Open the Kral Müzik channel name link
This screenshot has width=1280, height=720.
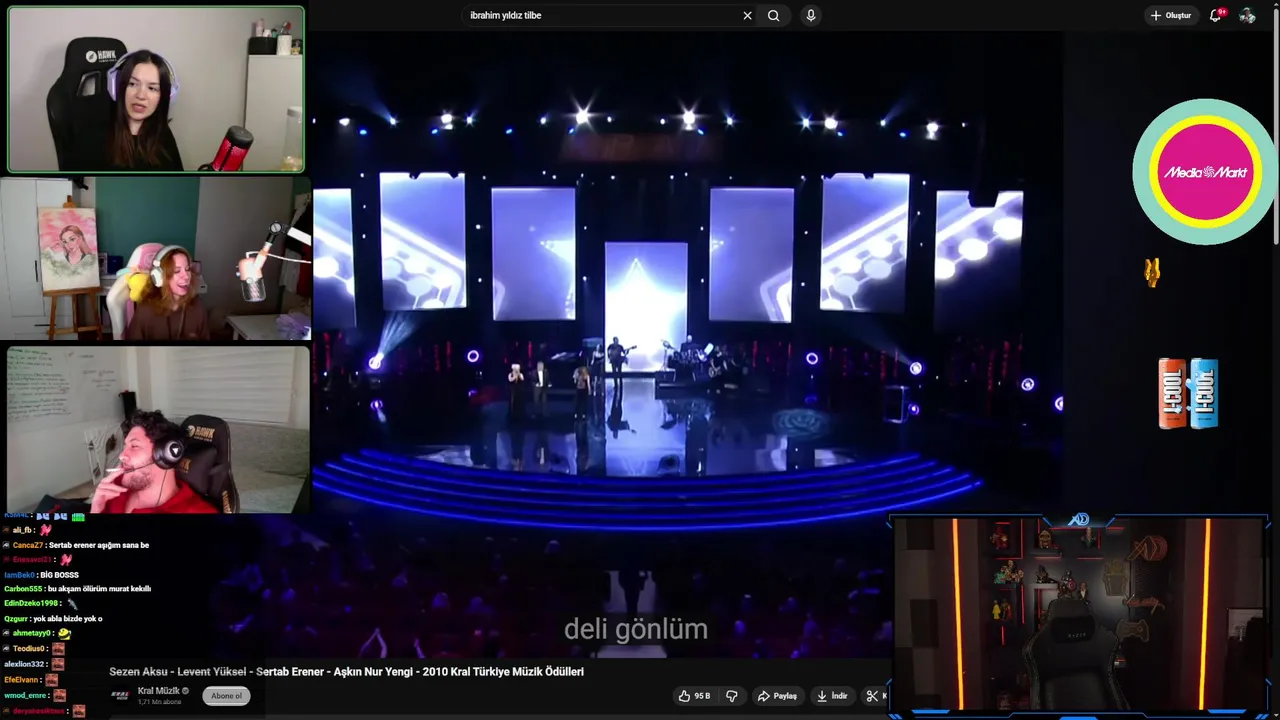coord(158,691)
